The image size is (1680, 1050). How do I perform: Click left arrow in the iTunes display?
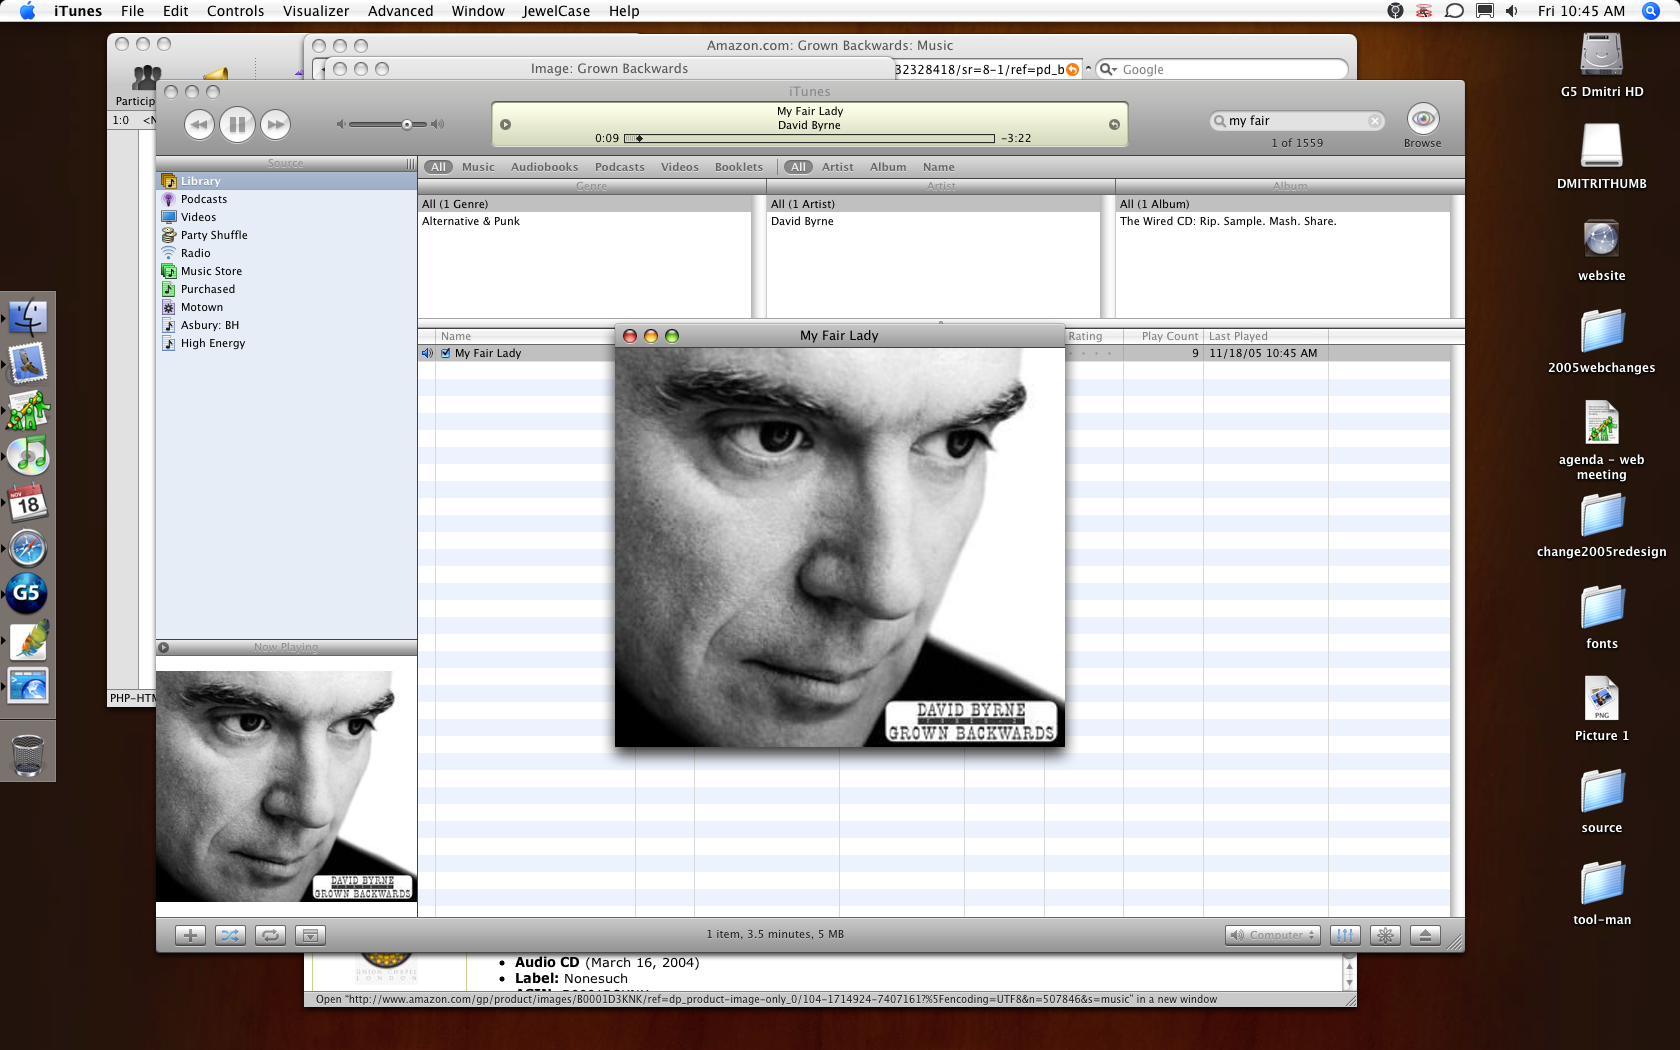click(505, 124)
